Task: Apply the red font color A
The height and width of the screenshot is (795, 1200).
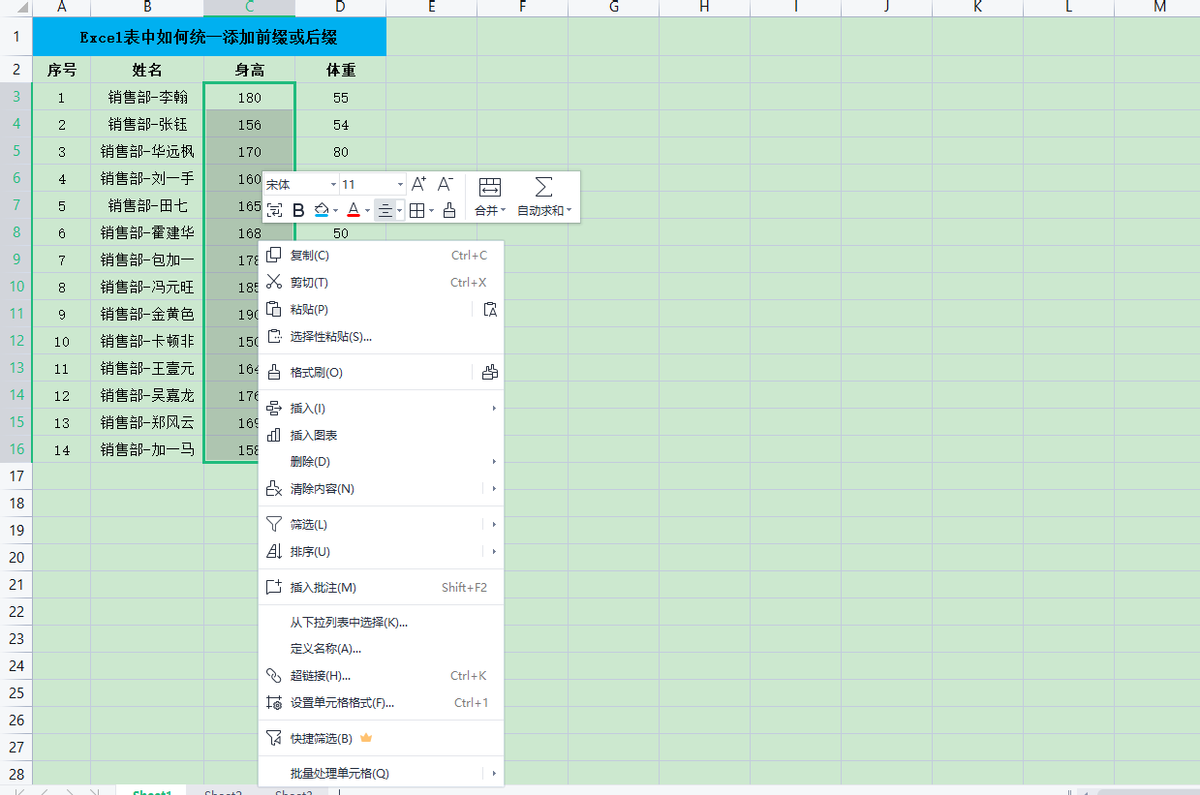Action: [x=353, y=210]
